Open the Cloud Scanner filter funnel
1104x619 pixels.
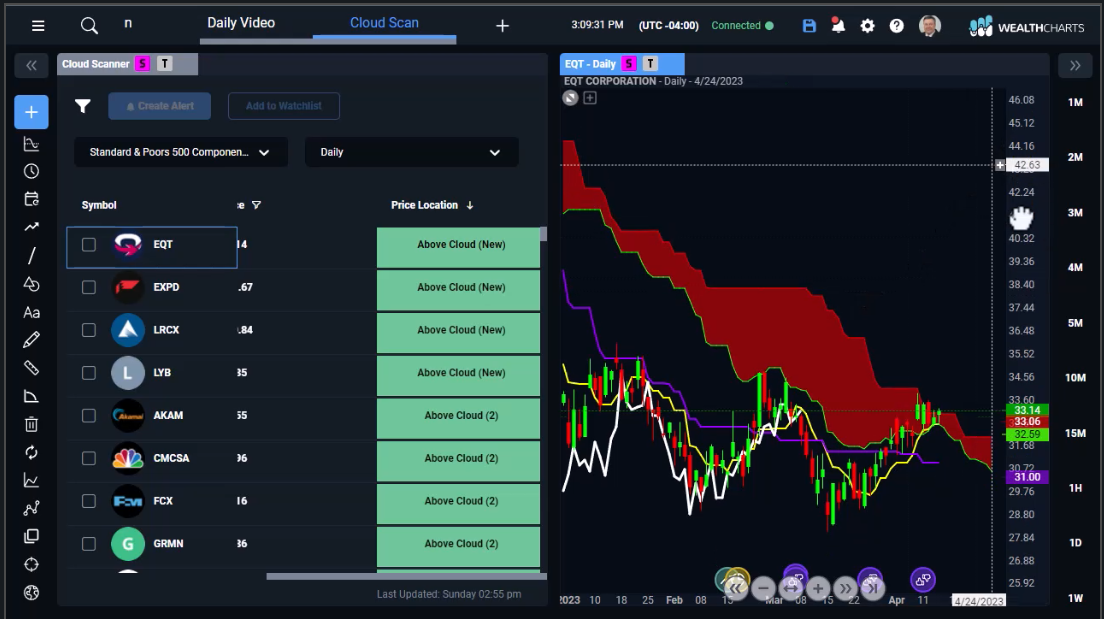click(x=83, y=106)
